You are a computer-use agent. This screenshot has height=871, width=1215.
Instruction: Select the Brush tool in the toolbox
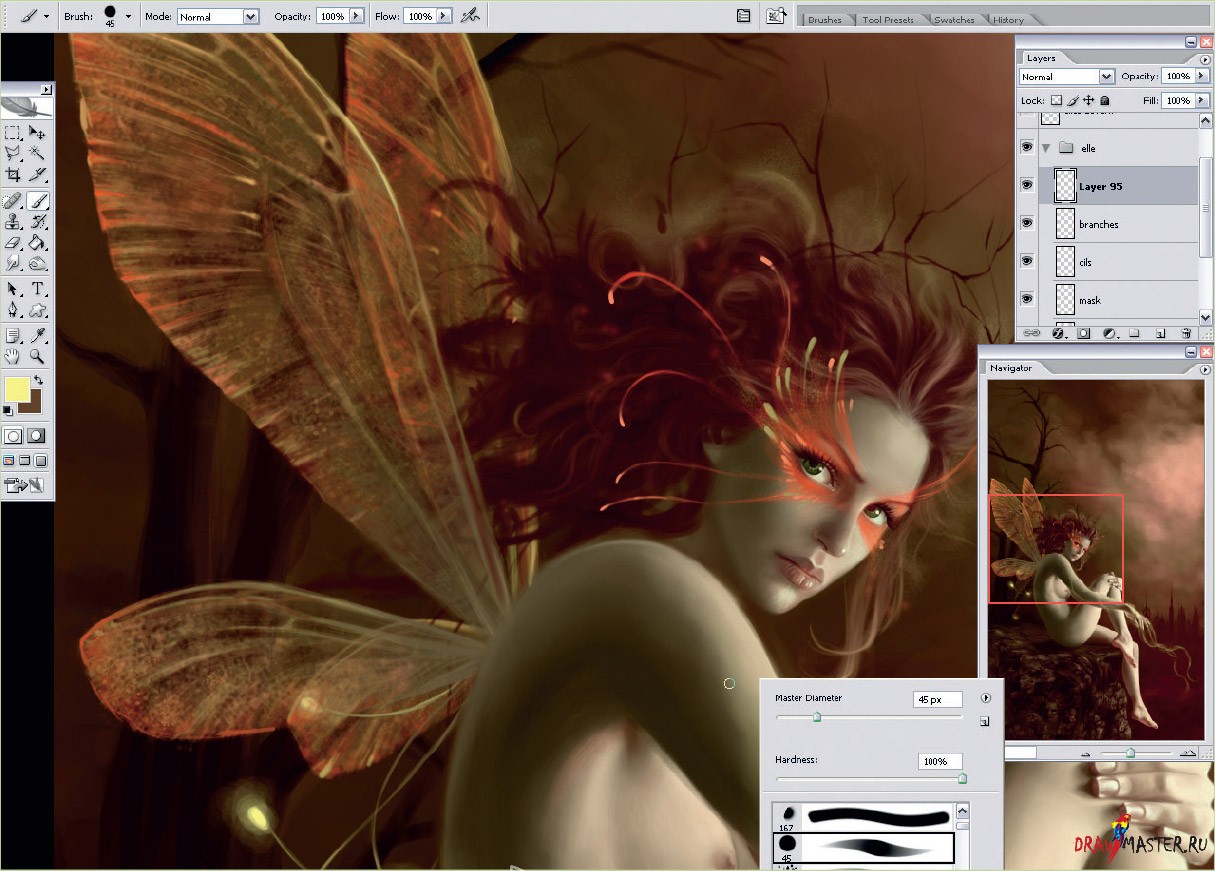[38, 201]
